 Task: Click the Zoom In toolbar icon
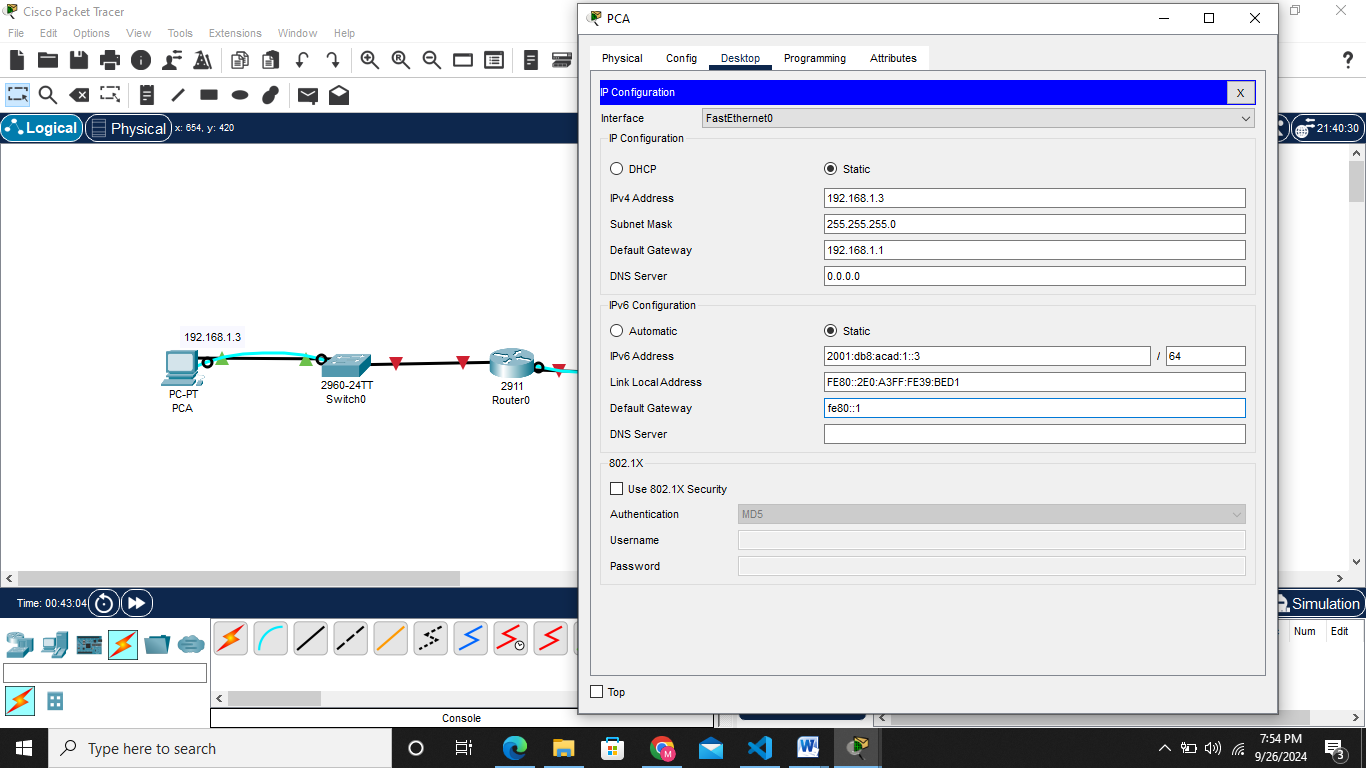[x=369, y=60]
